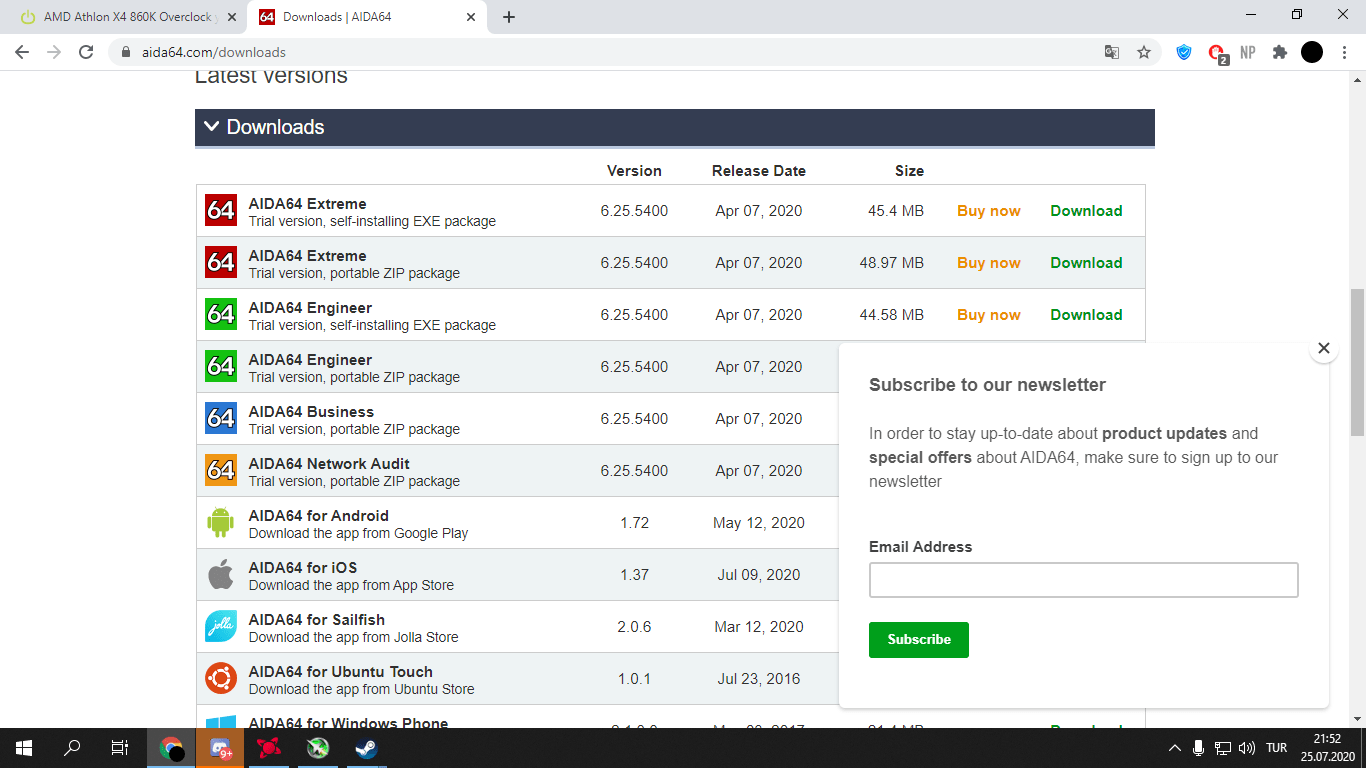1366x768 pixels.
Task: Close the Downloads | AIDA64 tab
Action: (470, 17)
